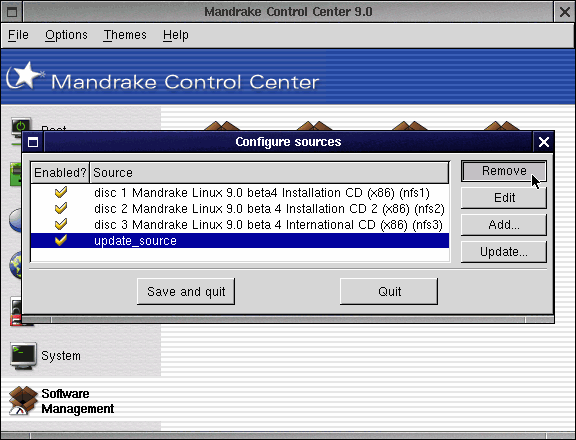The height and width of the screenshot is (440, 576).
Task: Select the disc 1 Installation CD (nfs1) row
Action: pyautogui.click(x=240, y=192)
